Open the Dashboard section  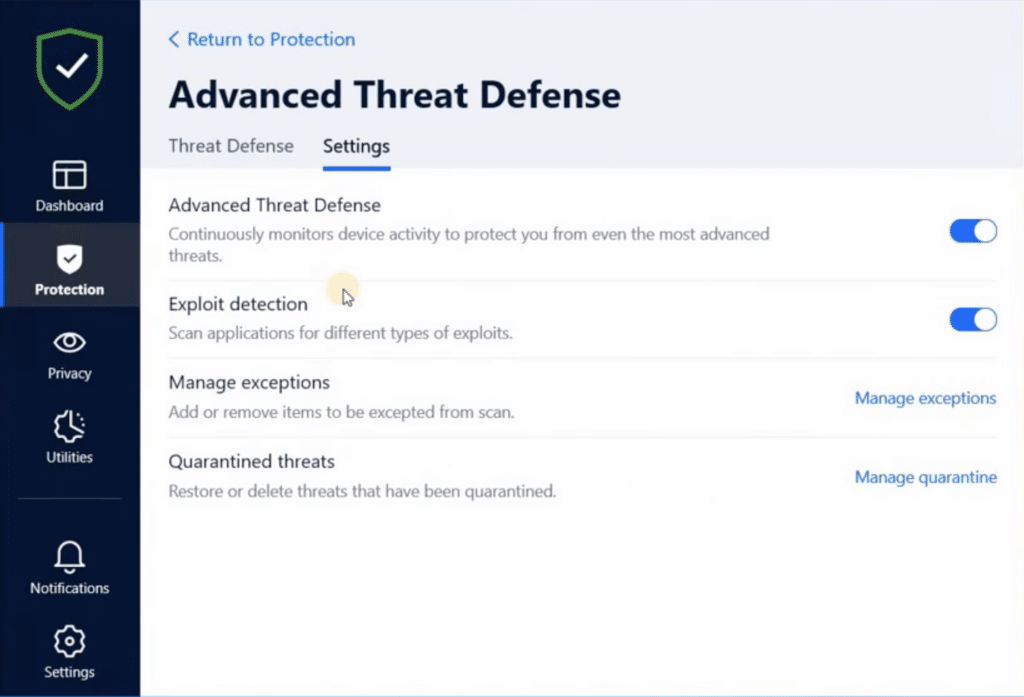coord(69,185)
